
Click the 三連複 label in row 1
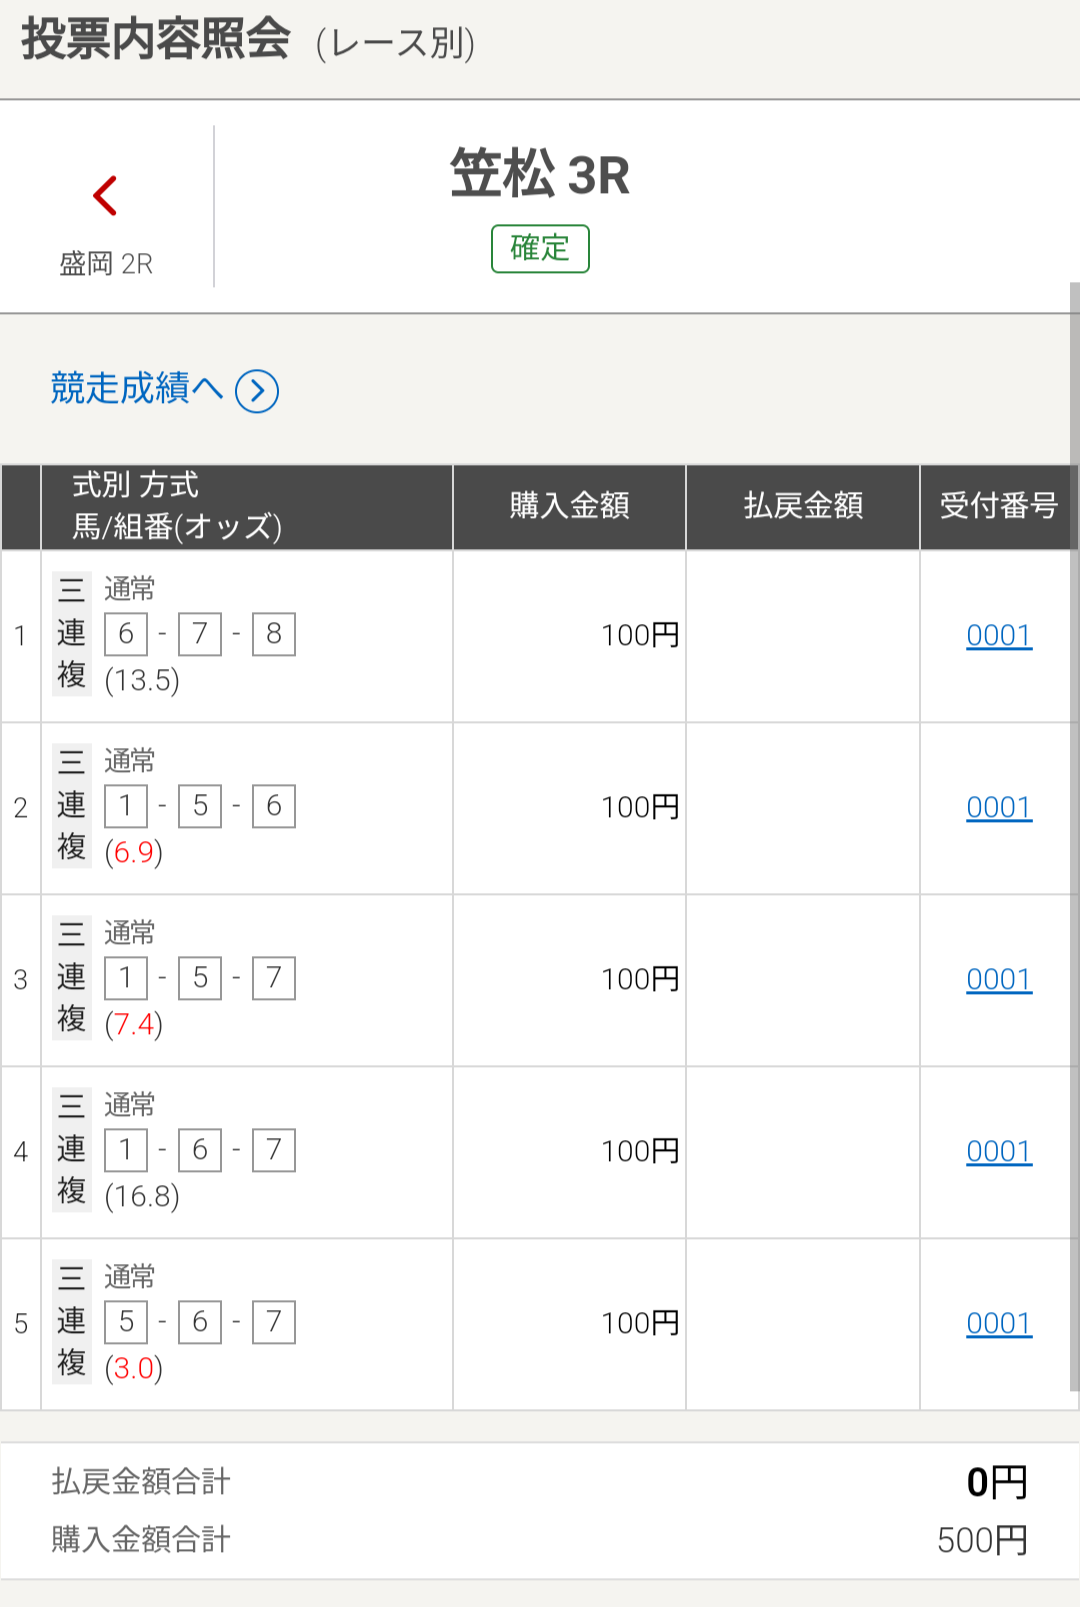(x=71, y=633)
